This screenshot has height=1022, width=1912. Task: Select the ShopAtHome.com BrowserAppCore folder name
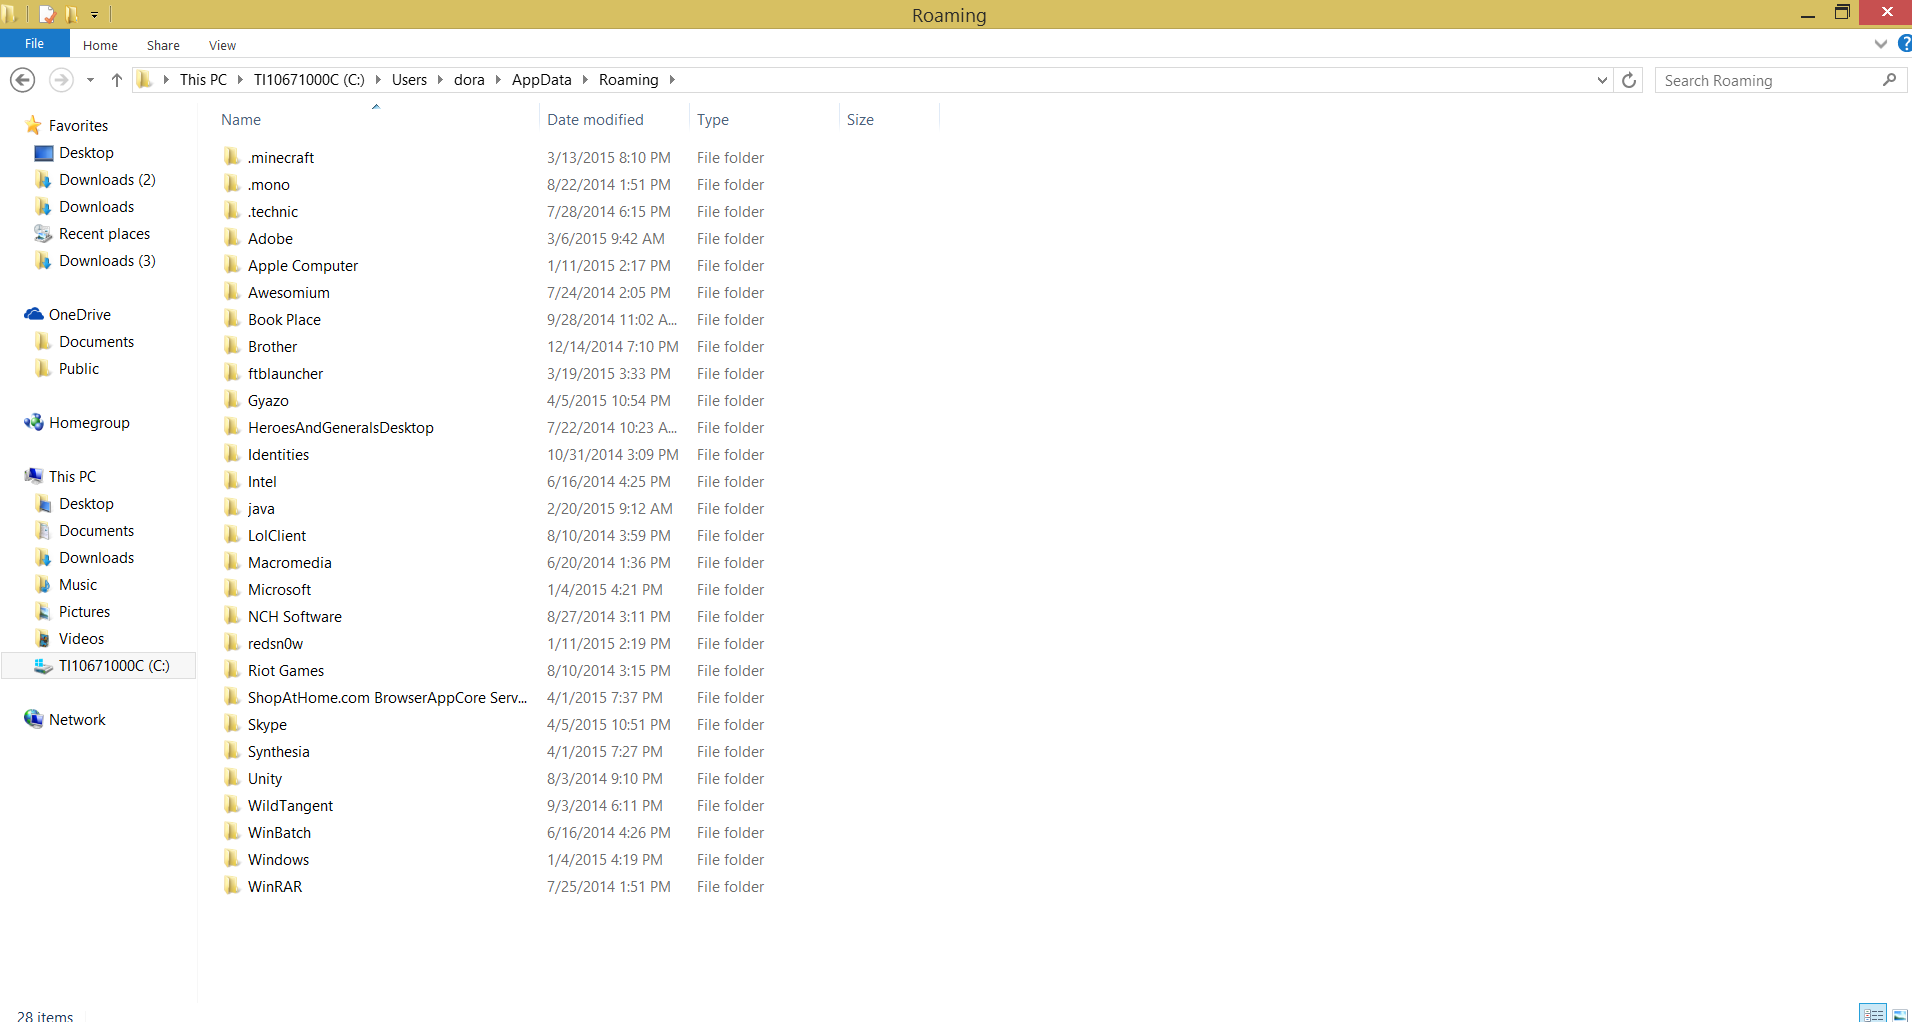387,698
